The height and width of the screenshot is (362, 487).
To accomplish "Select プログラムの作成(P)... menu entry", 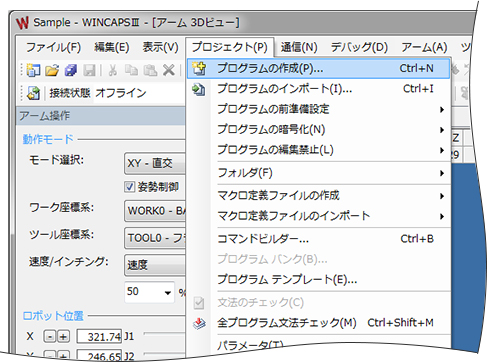I will tap(318, 69).
